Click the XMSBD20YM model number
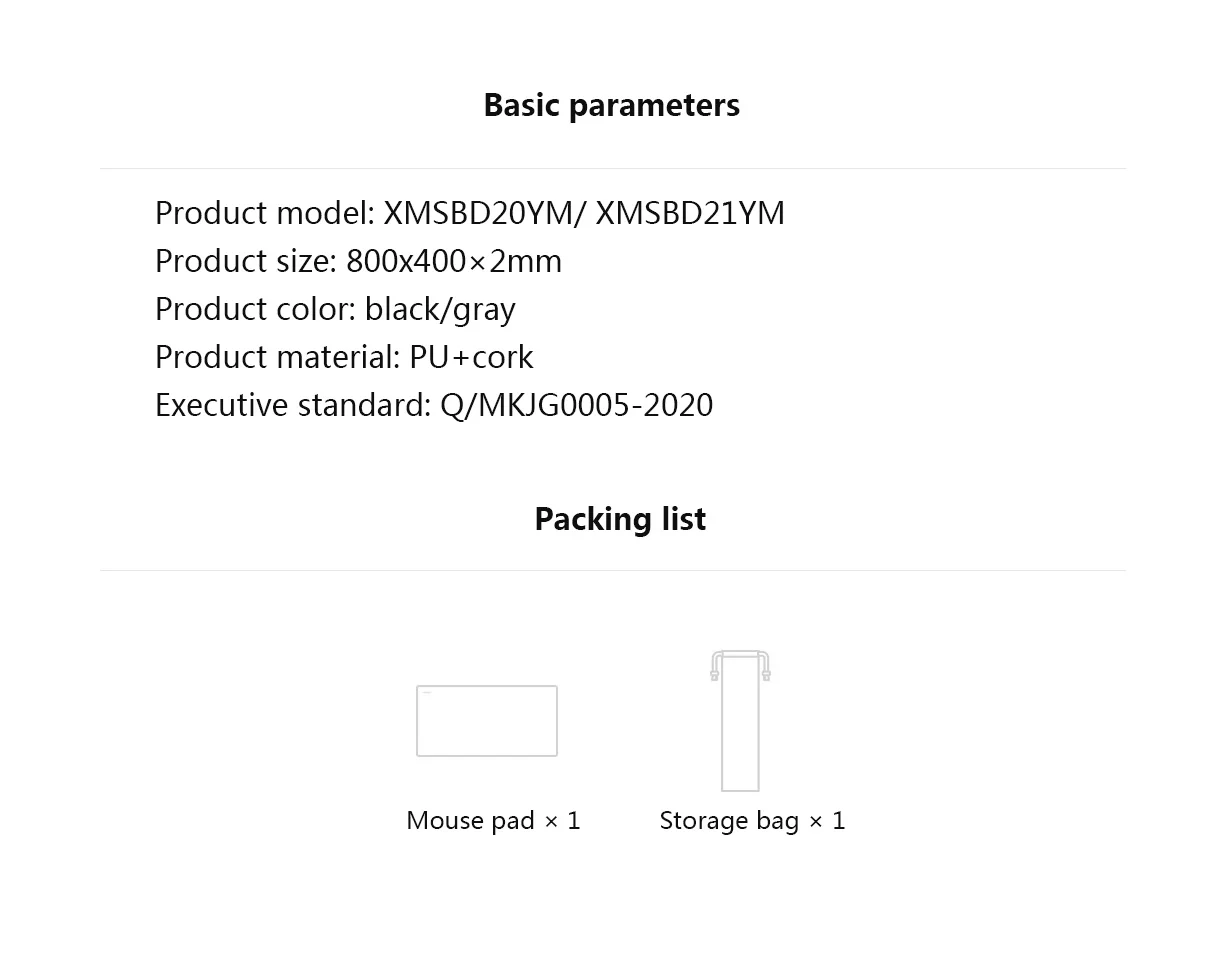This screenshot has height=972, width=1226. coord(475,213)
